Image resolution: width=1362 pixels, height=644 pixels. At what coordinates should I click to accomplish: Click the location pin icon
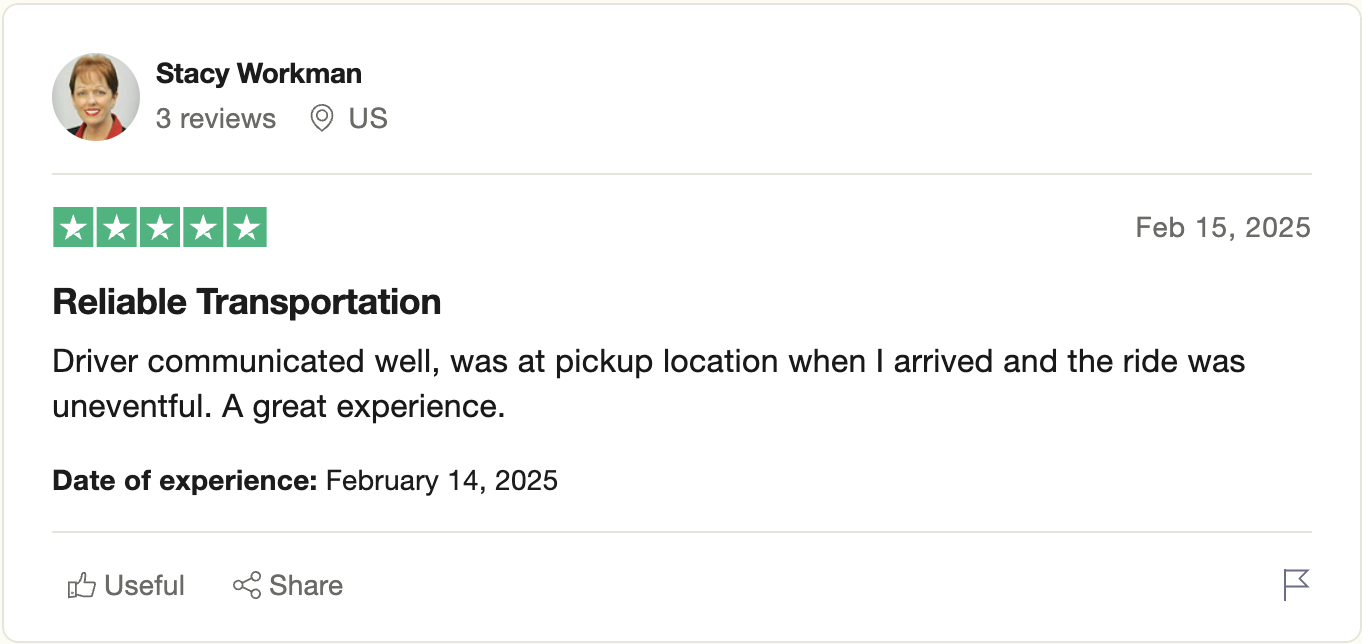click(321, 119)
